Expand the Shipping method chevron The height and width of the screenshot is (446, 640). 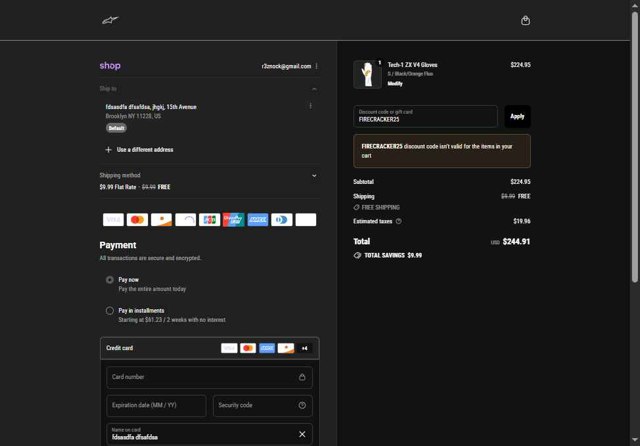(x=314, y=176)
